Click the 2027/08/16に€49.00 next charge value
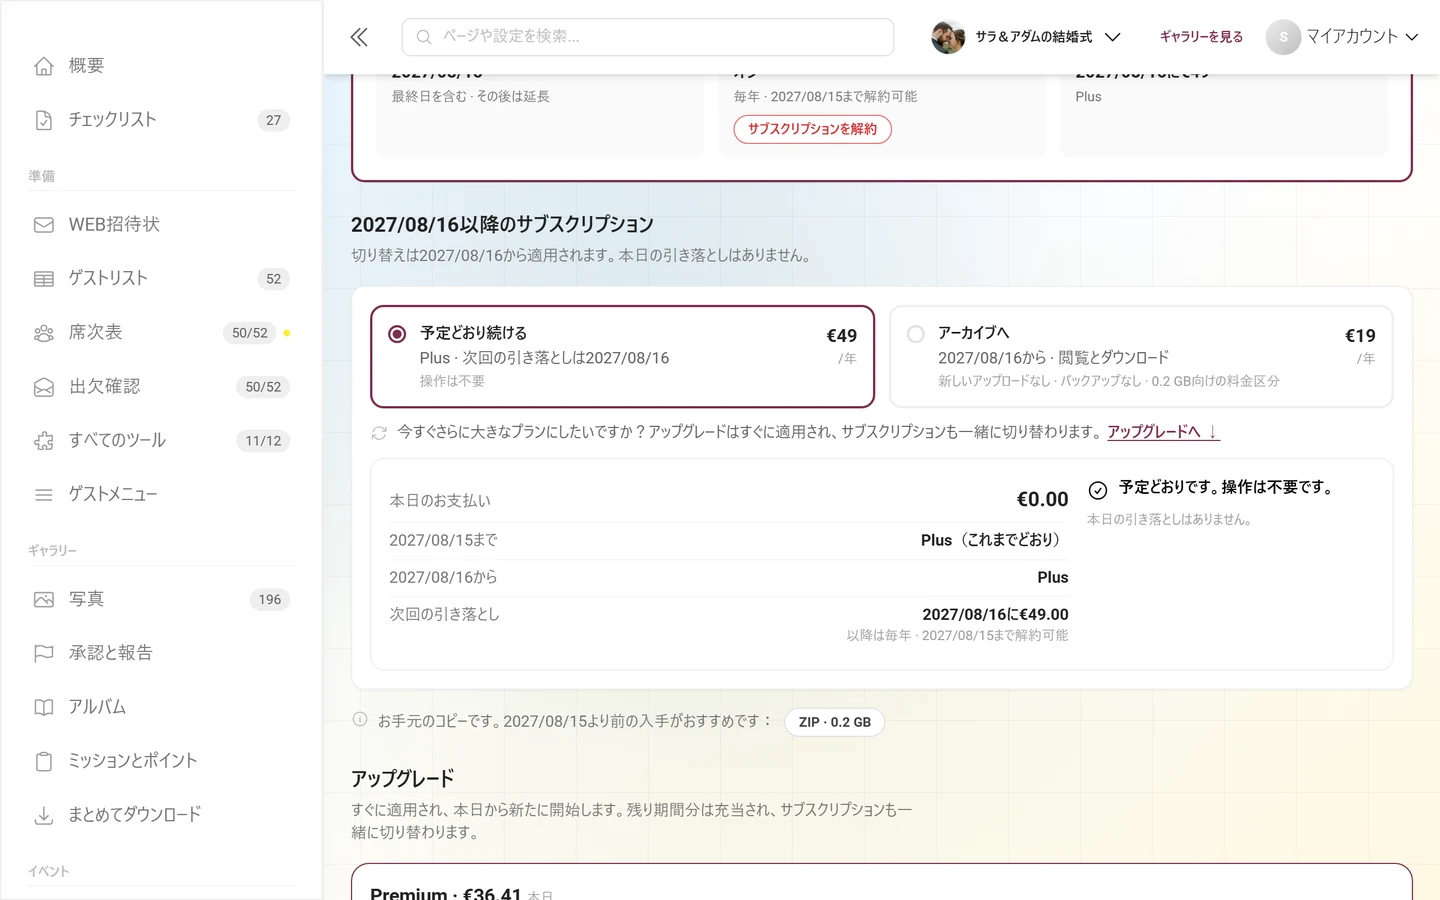The image size is (1440, 900). (x=995, y=614)
